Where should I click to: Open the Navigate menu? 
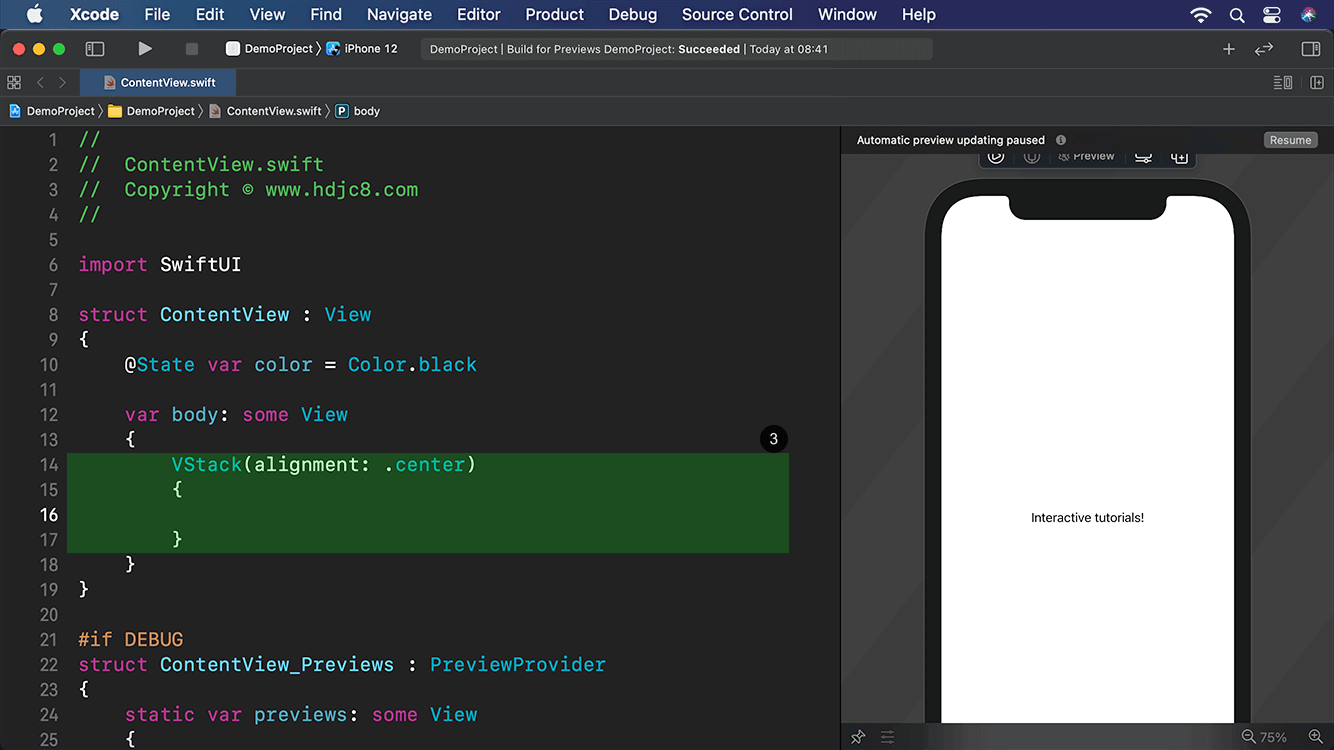(x=400, y=14)
